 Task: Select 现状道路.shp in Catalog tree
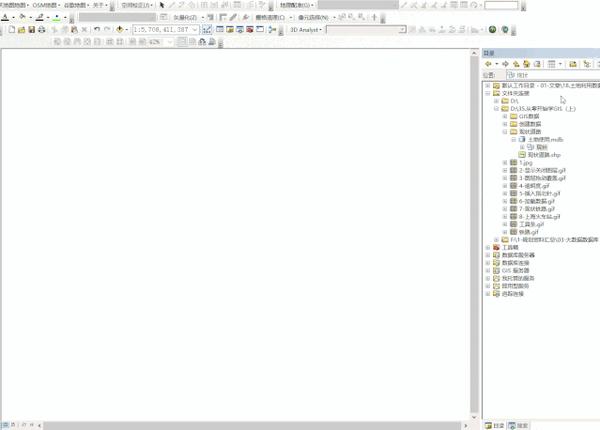pyautogui.click(x=544, y=155)
